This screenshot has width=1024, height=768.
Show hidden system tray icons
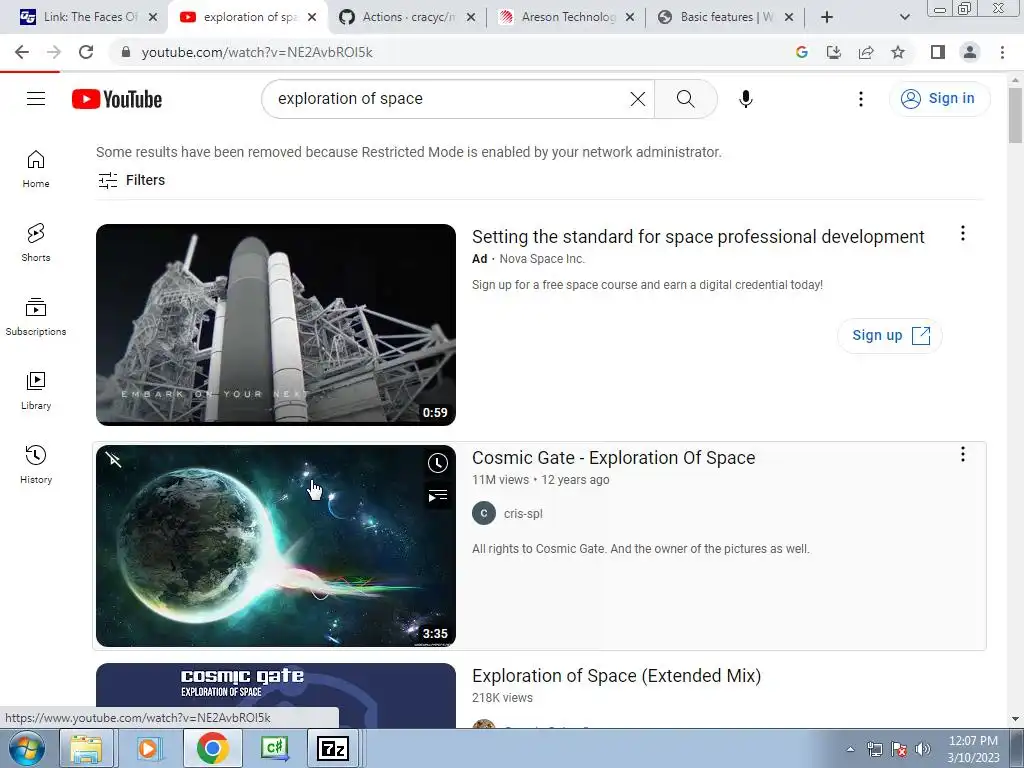click(x=850, y=749)
